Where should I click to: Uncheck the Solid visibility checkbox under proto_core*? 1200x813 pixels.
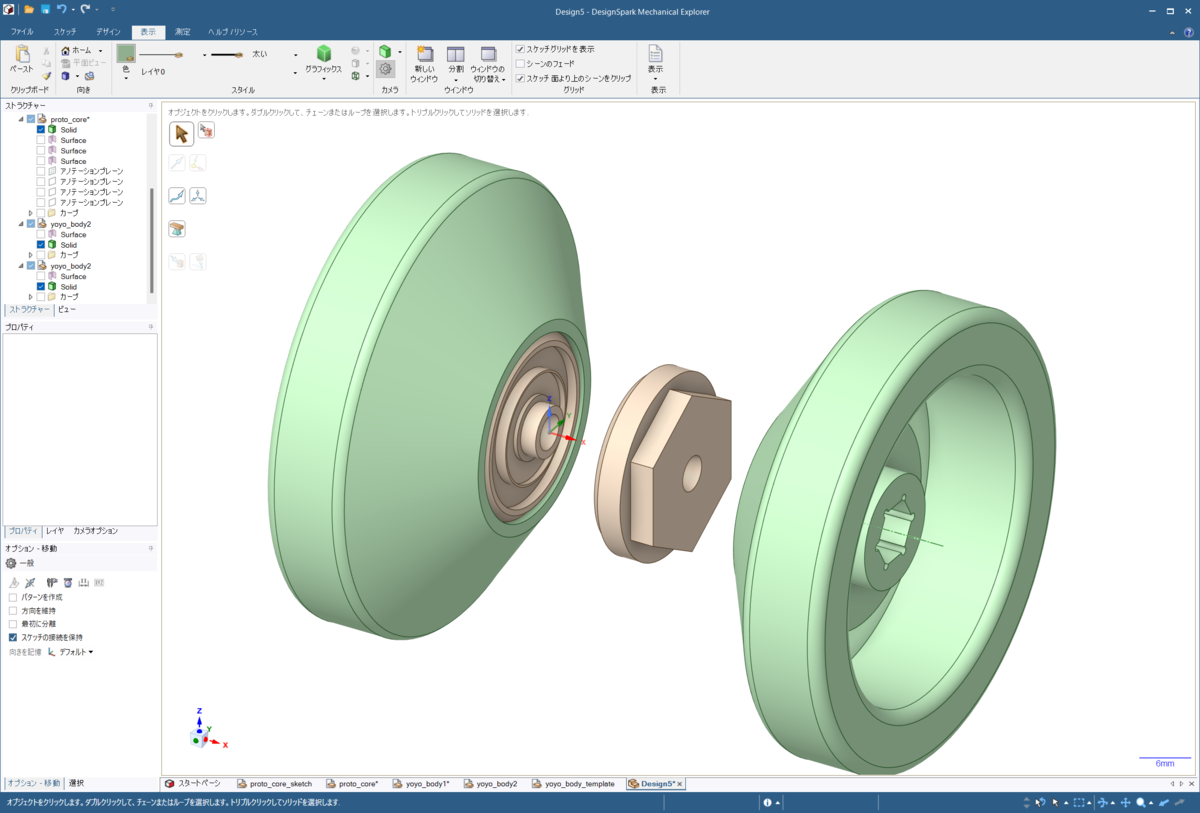point(41,130)
